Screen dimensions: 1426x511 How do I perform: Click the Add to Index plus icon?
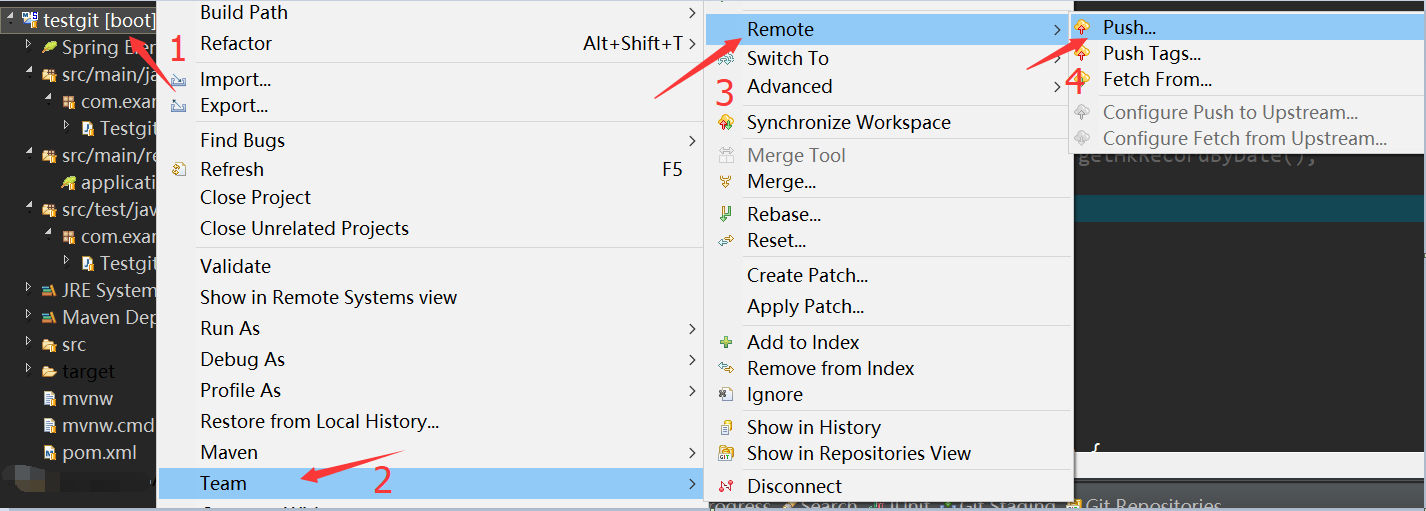727,342
